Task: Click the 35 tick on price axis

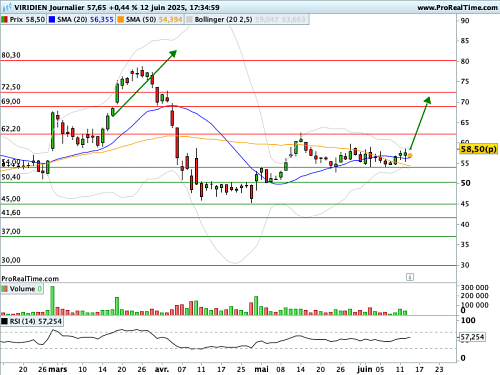Action: pos(465,245)
